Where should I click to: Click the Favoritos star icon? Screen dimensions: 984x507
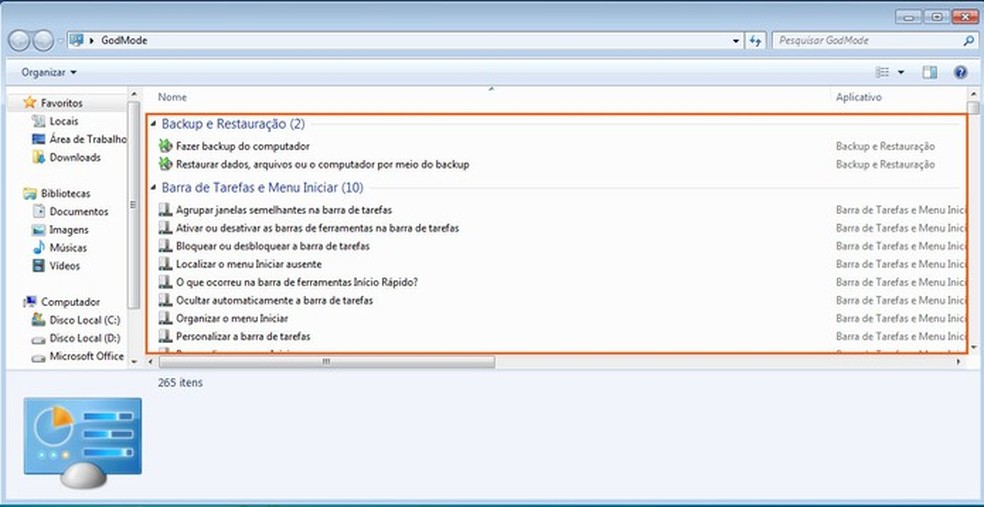pyautogui.click(x=29, y=102)
